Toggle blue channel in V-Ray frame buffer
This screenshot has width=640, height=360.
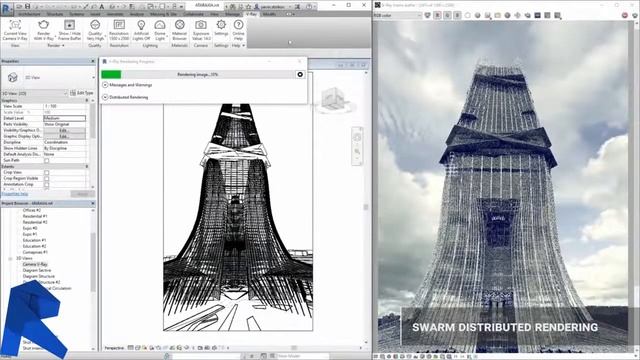click(x=457, y=15)
